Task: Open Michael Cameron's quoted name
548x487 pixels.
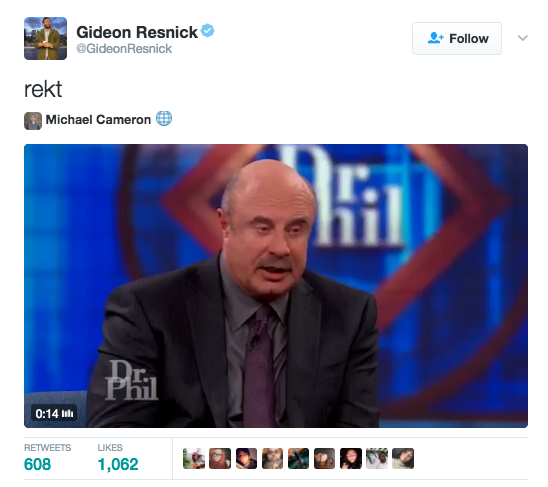Action: point(98,120)
